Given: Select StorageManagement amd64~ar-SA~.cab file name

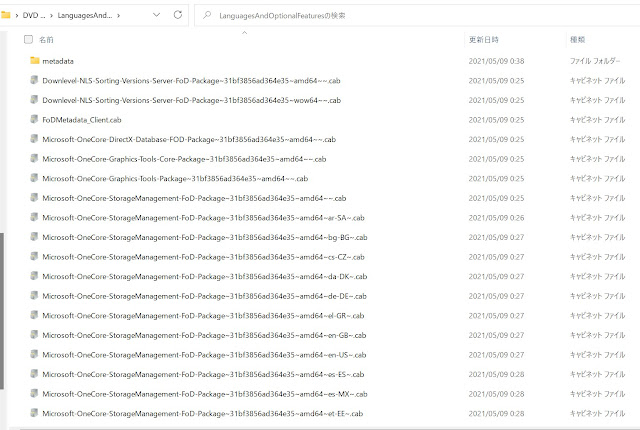Looking at the screenshot, I should tap(203, 218).
